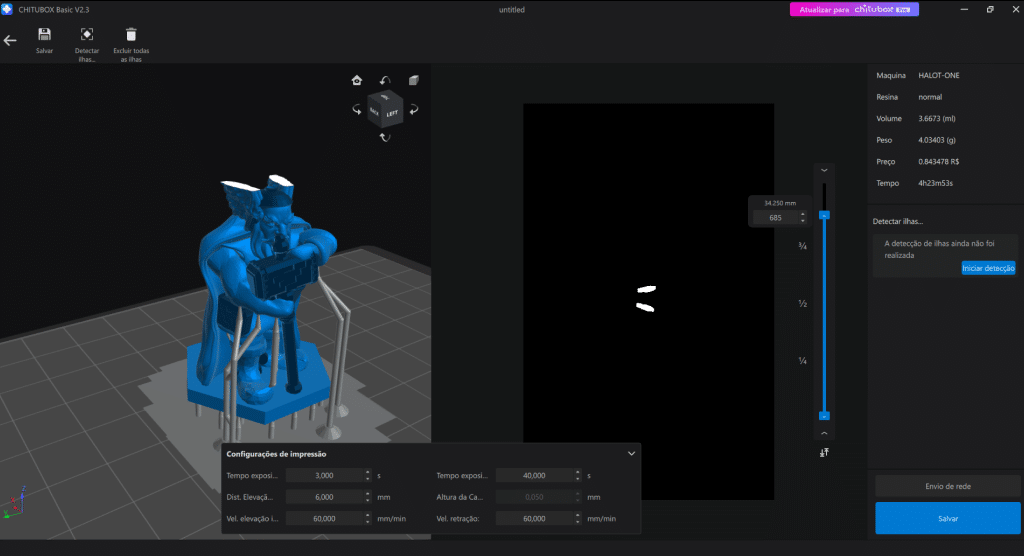Select the LEFT face of view cube
Viewport: 1024px width, 556px height.
[x=392, y=114]
